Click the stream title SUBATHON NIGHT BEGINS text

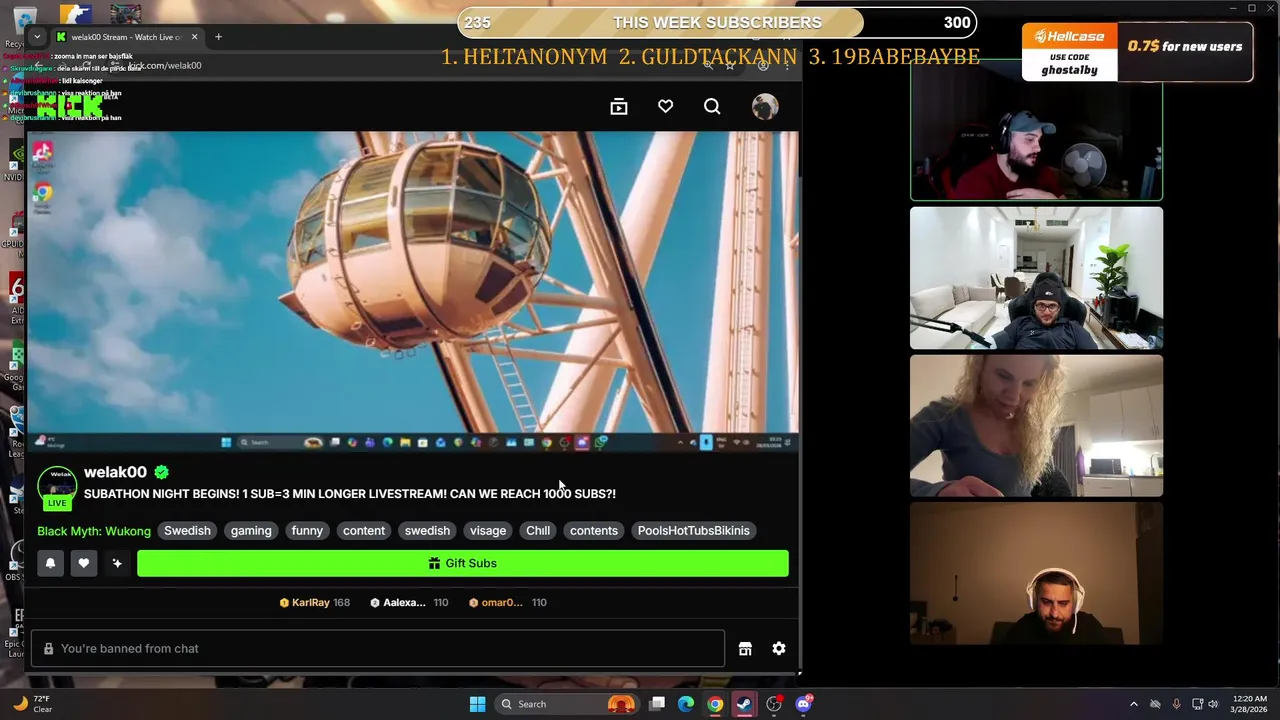tap(350, 494)
